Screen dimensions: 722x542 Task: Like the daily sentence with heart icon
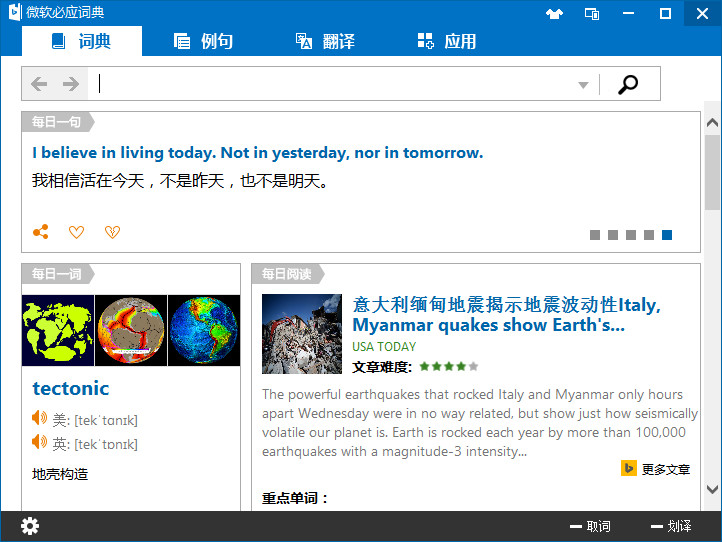(x=76, y=232)
